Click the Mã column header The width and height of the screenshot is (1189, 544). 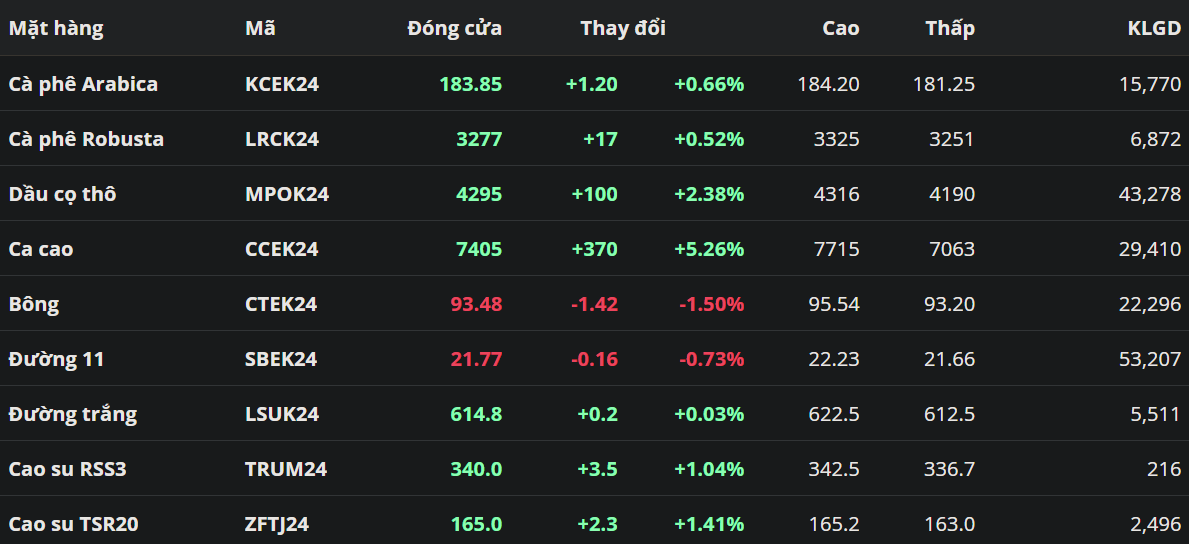[x=260, y=29]
